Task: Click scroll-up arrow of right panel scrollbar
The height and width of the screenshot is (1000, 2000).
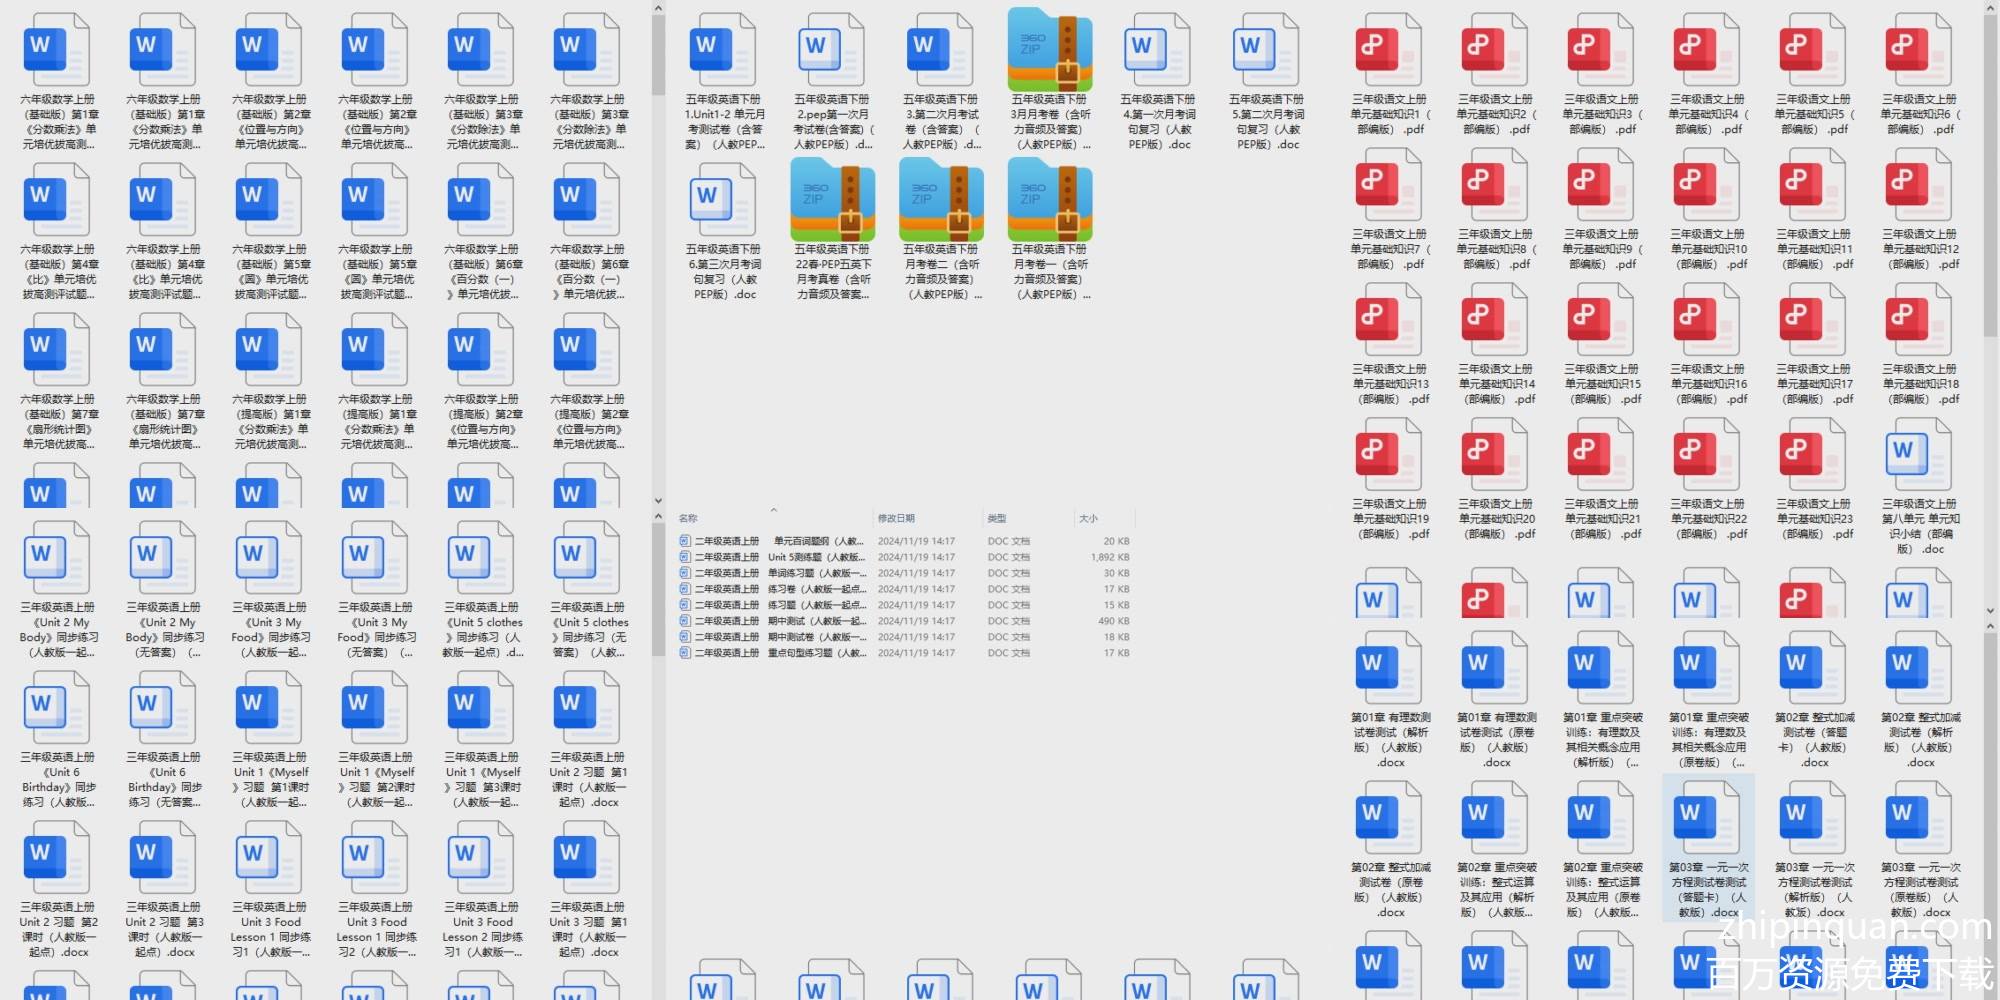Action: click(1991, 9)
